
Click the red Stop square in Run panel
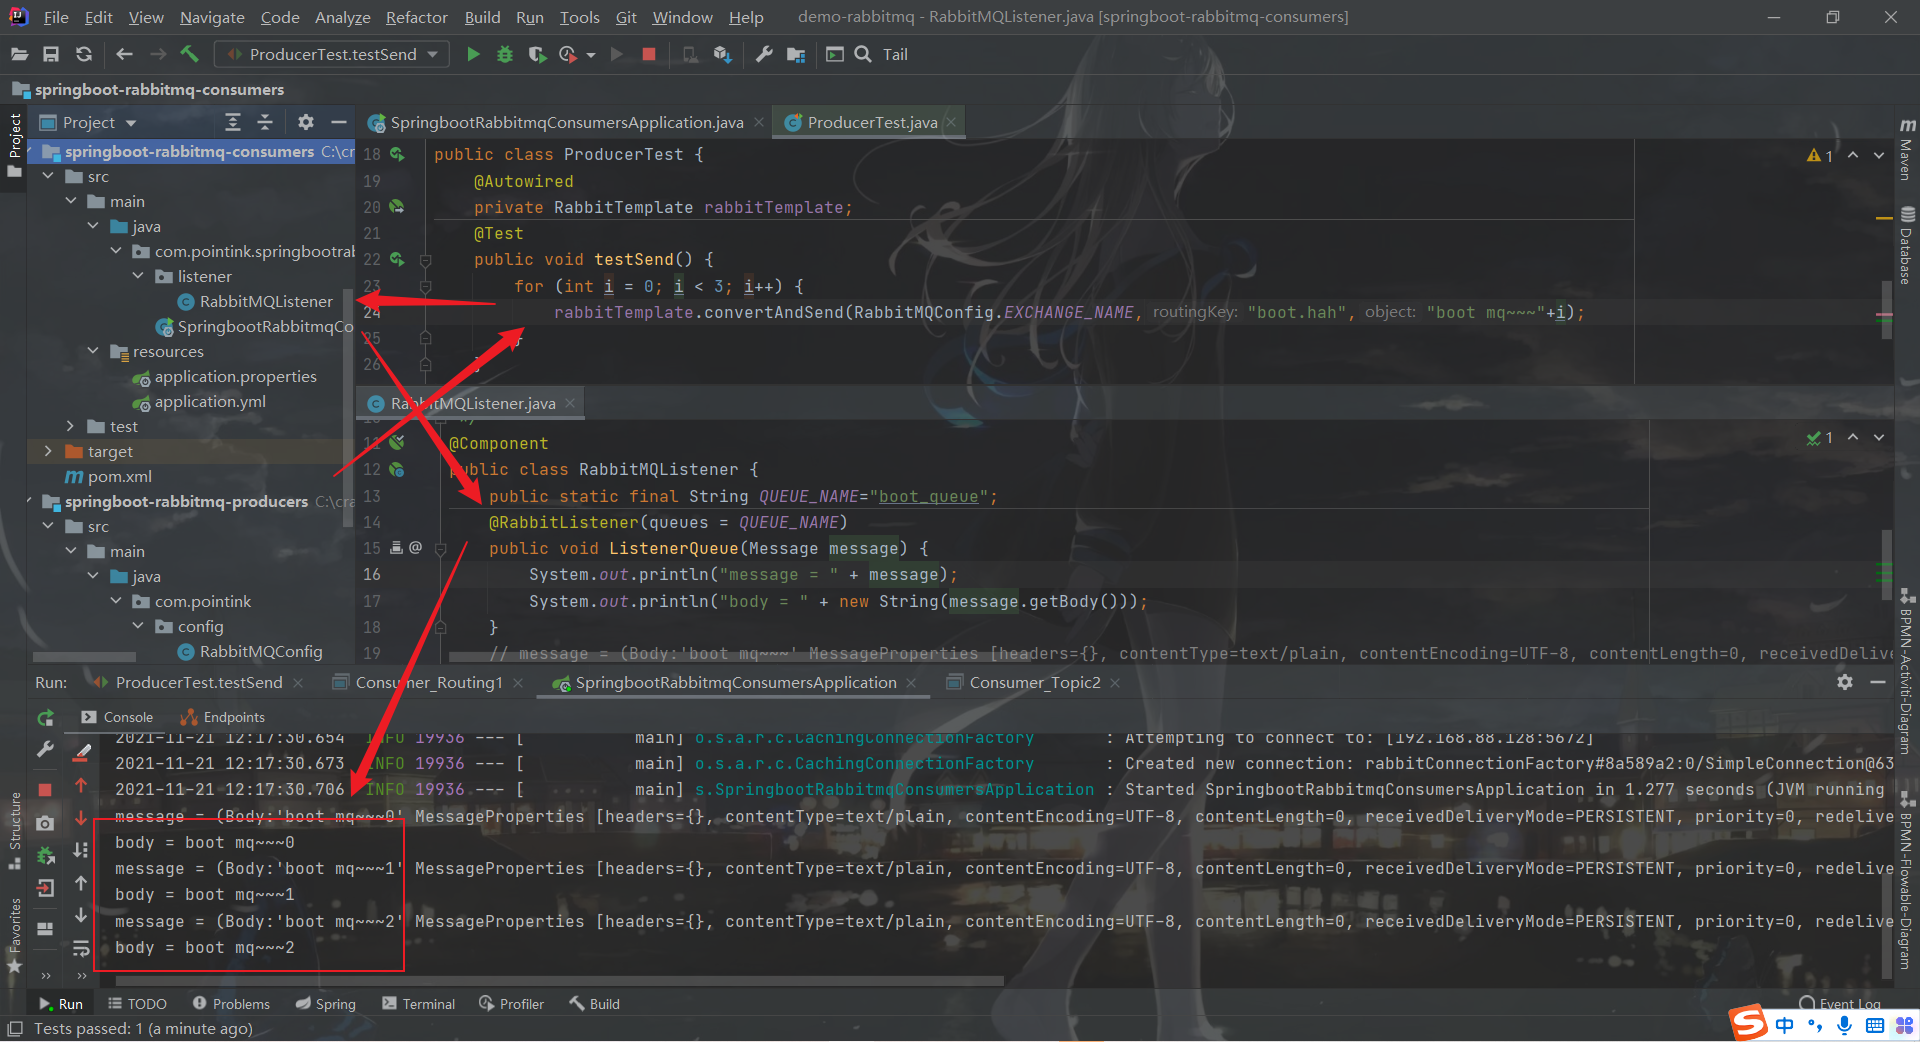(45, 790)
